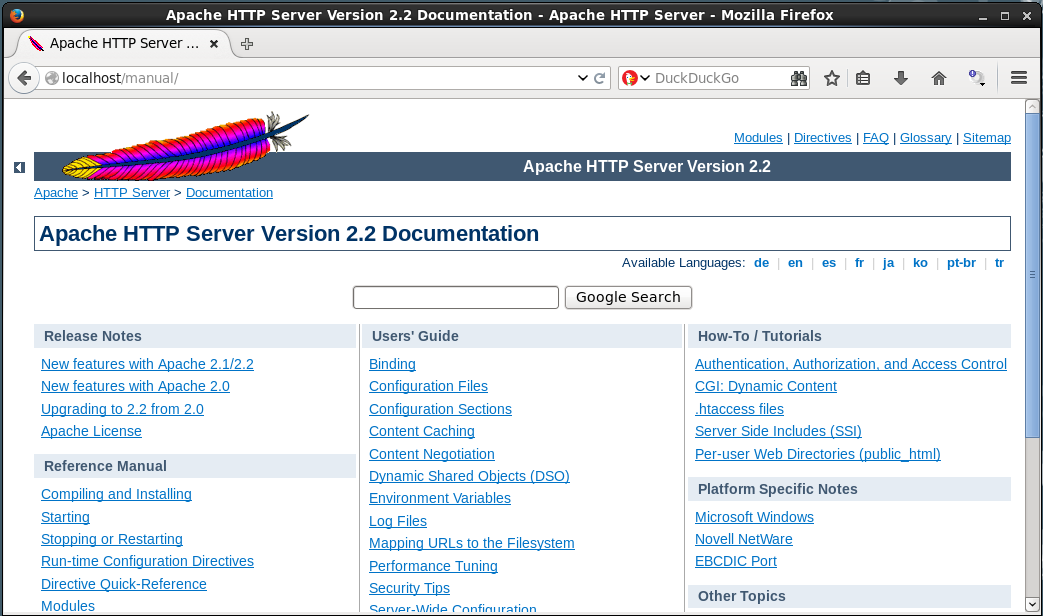The height and width of the screenshot is (616, 1043).
Task: Open the chat status icon dropdown
Action: (x=976, y=78)
